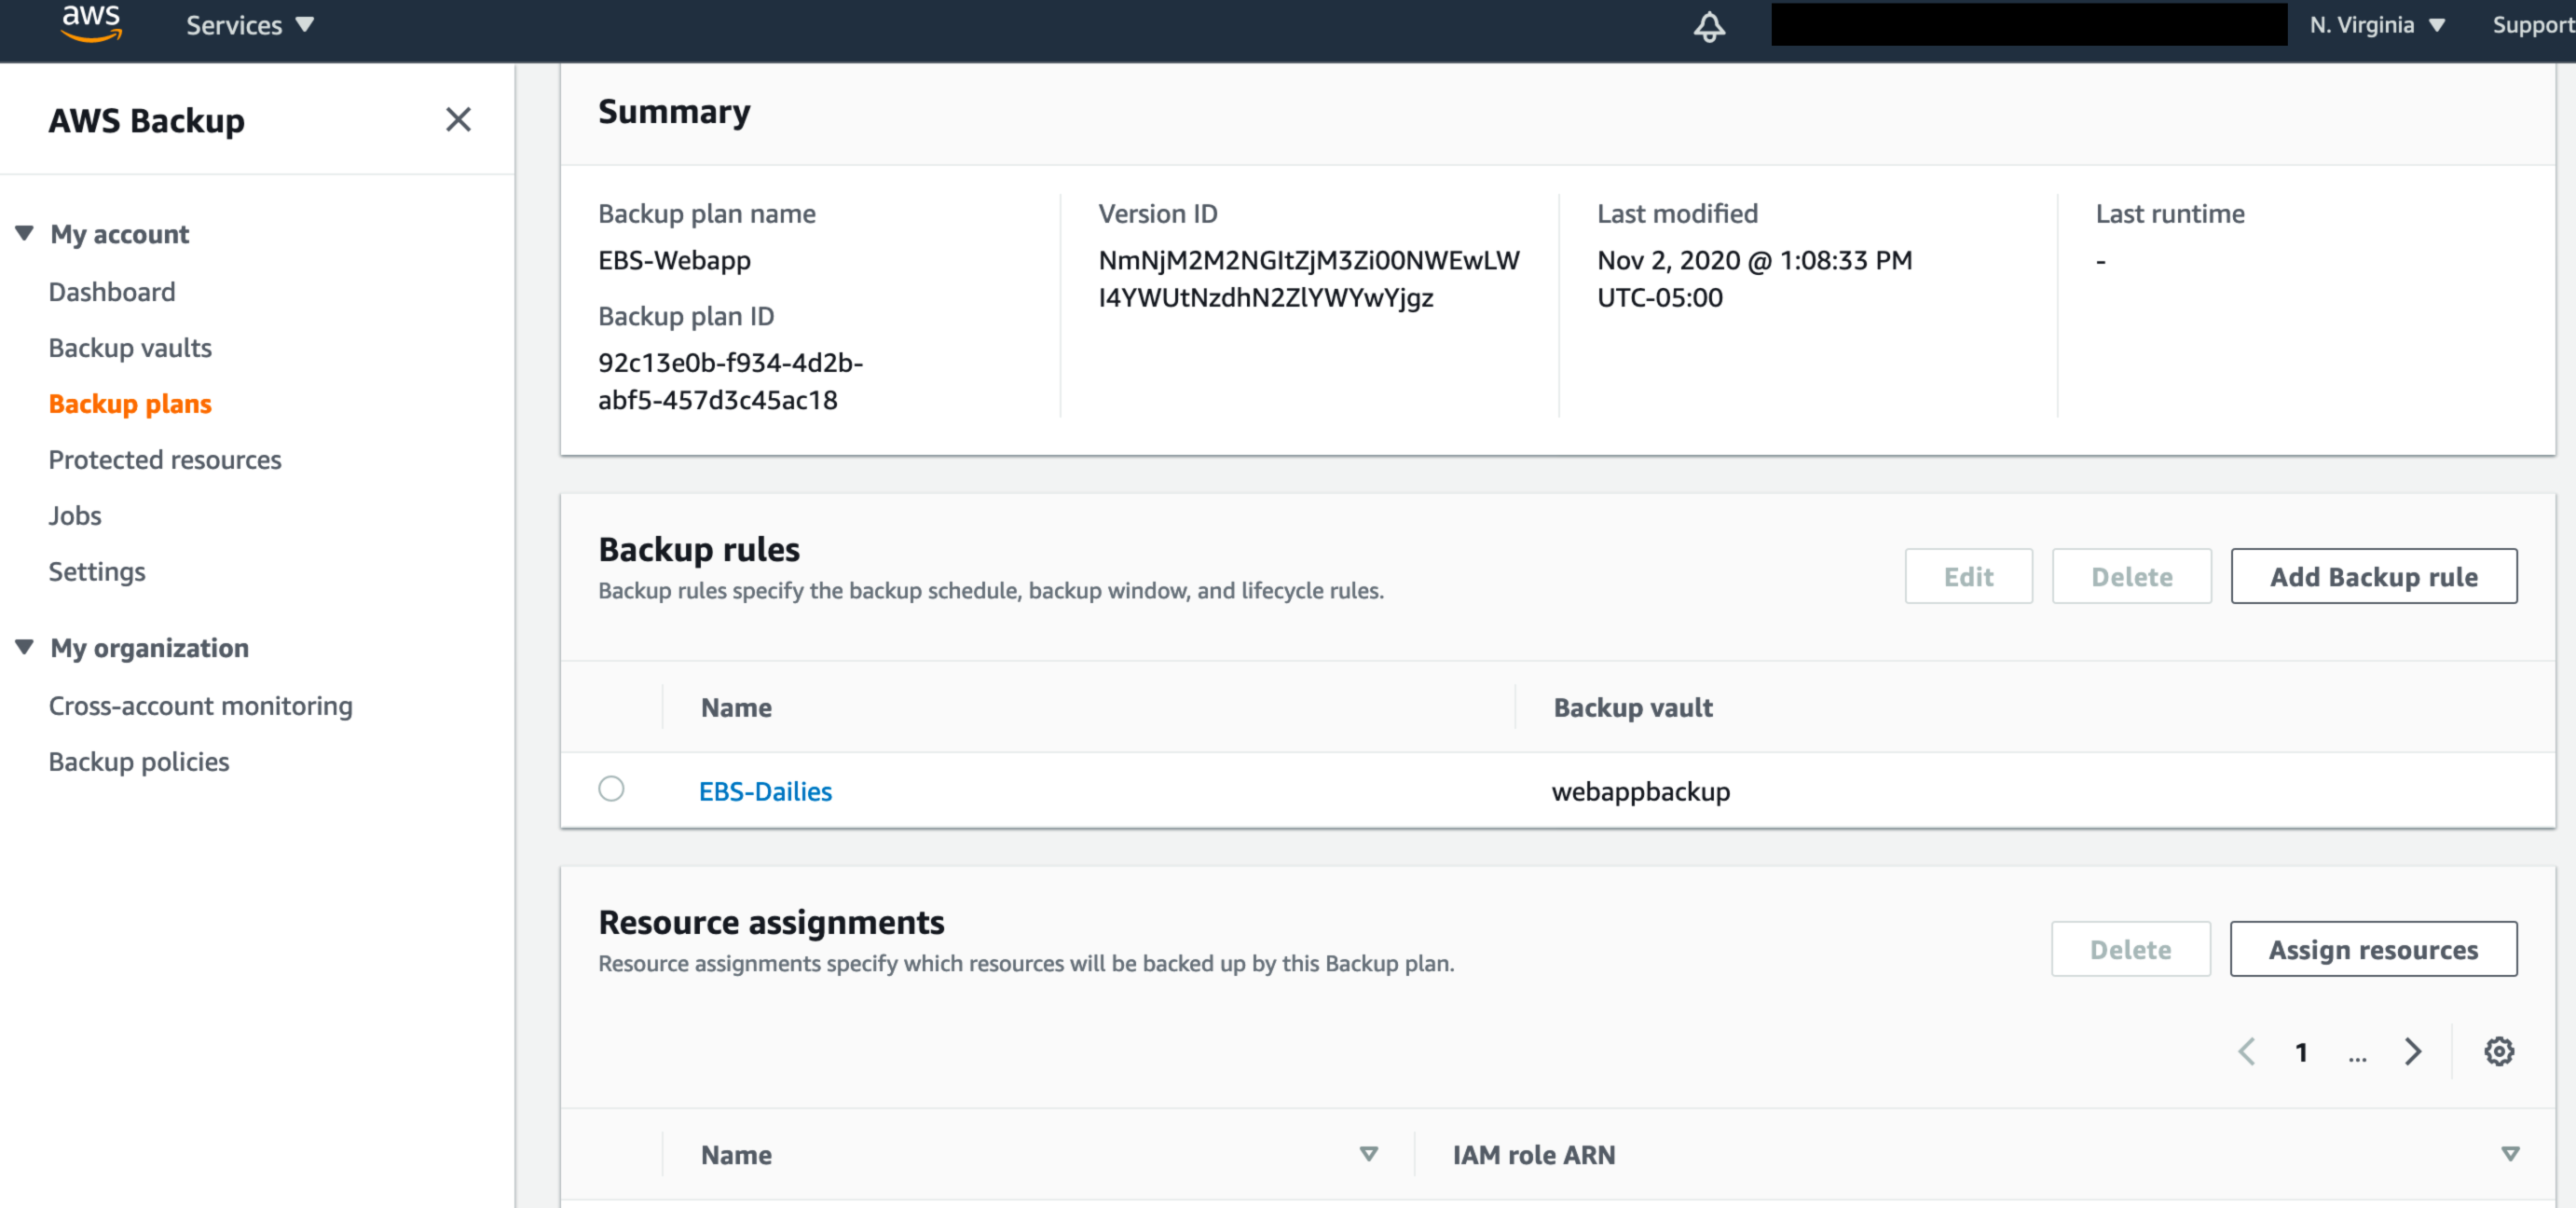Open the Services dropdown menu
The image size is (2576, 1208).
(250, 25)
